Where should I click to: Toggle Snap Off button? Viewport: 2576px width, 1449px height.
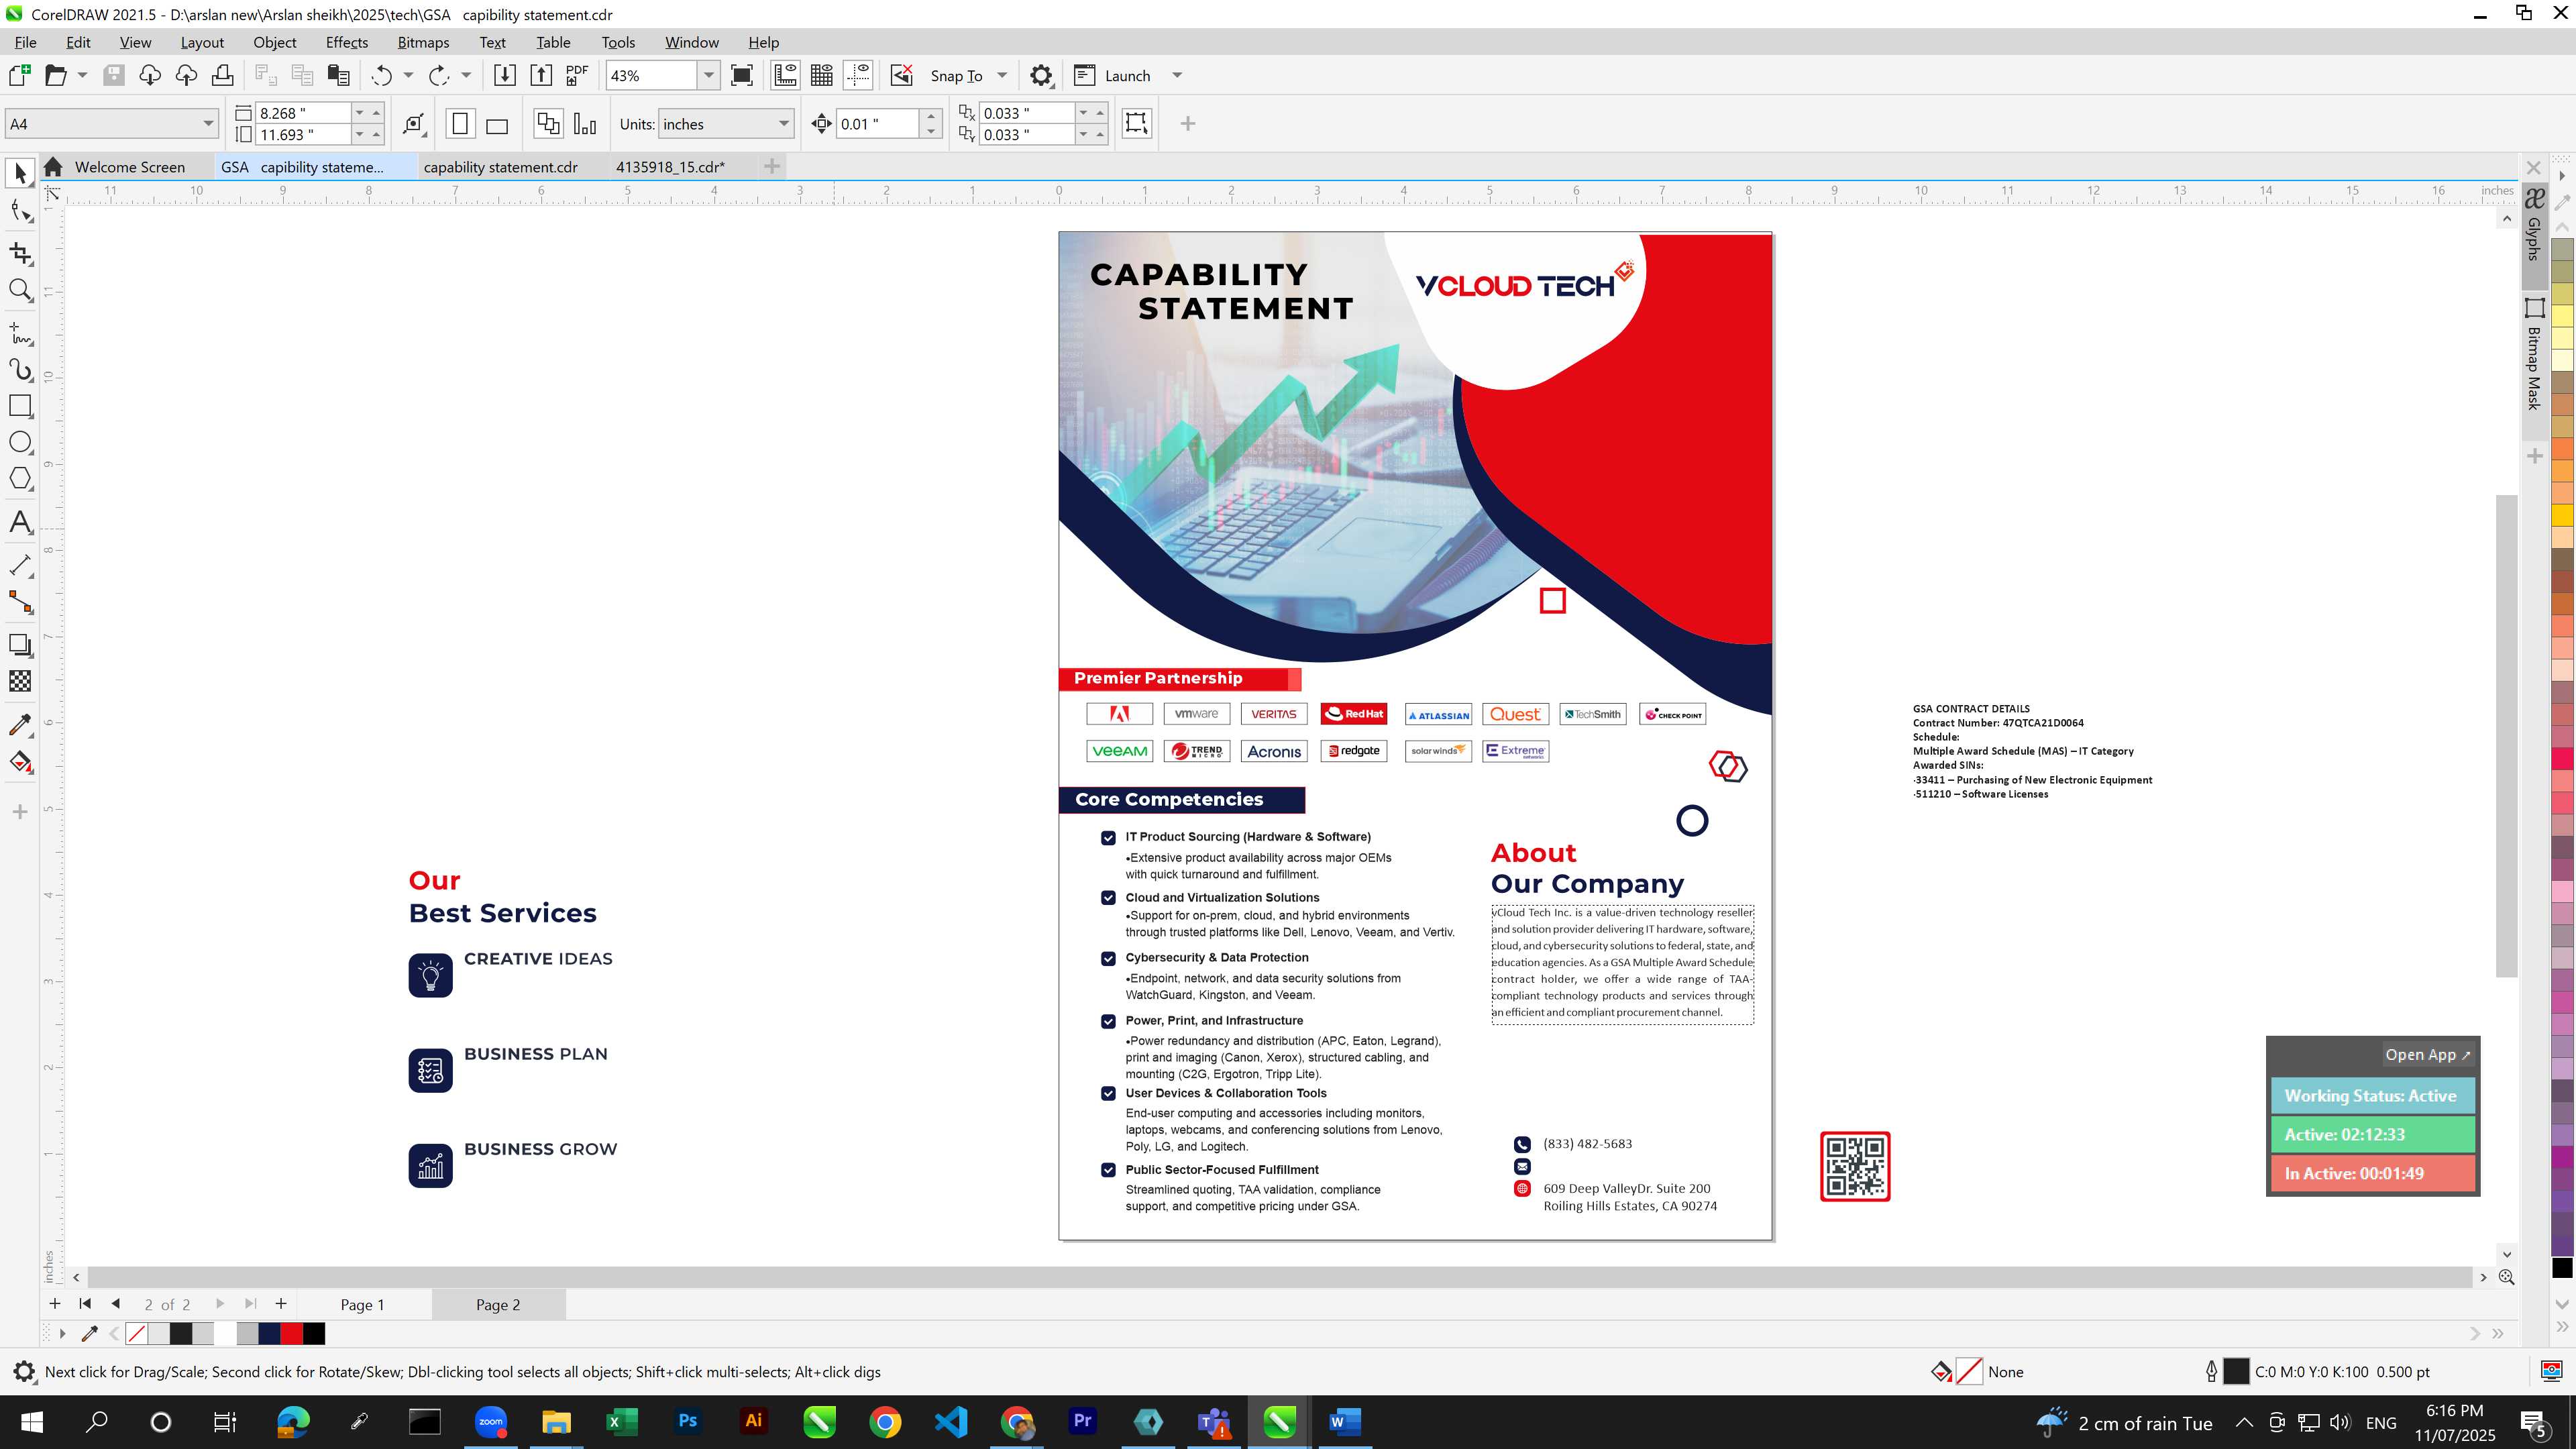pos(902,75)
